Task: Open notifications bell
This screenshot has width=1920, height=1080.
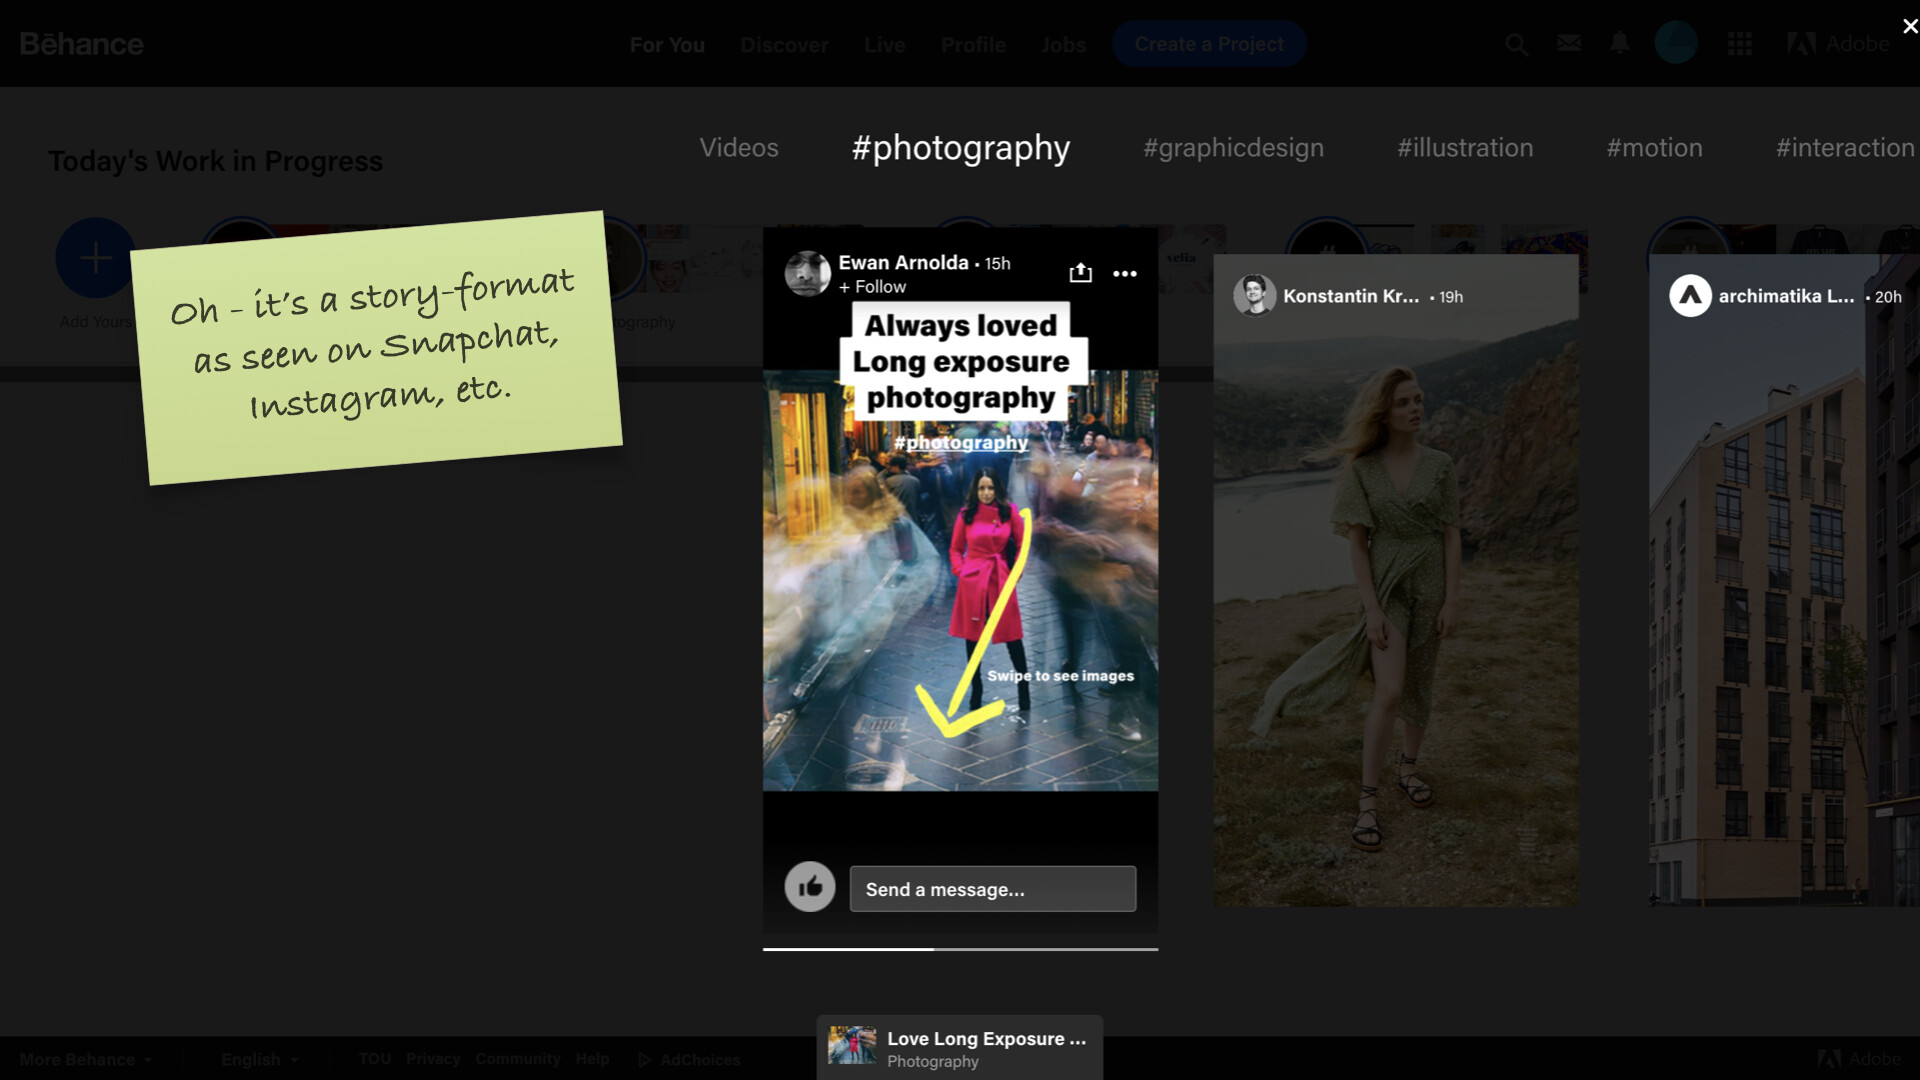Action: pyautogui.click(x=1620, y=43)
